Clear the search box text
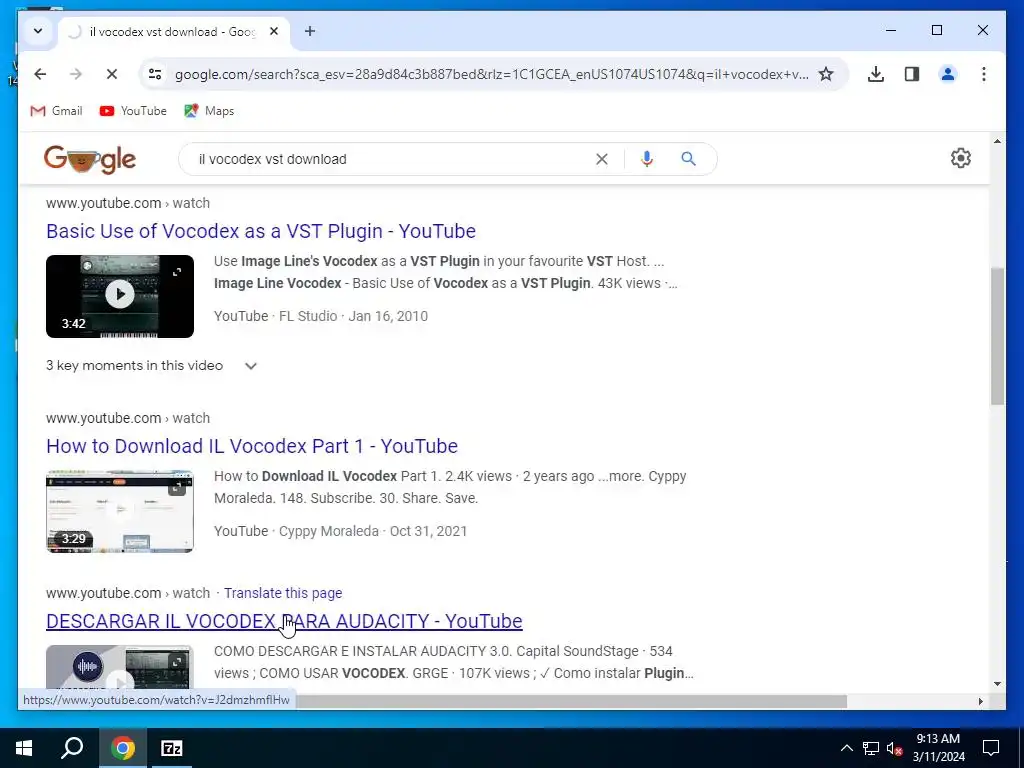The height and width of the screenshot is (768, 1024). pos(601,159)
